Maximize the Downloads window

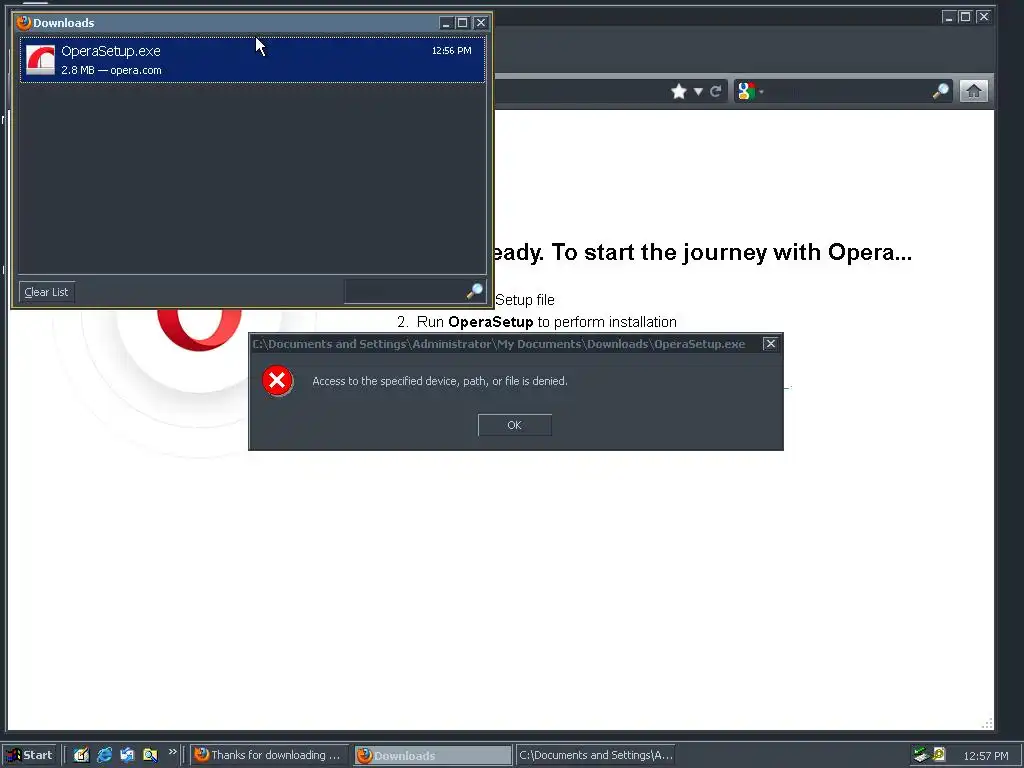[463, 23]
